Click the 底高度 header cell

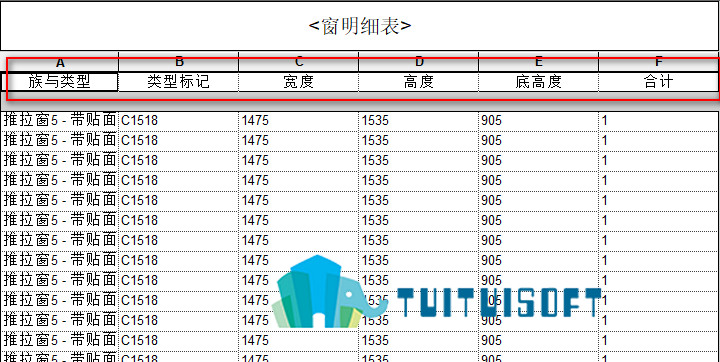click(x=539, y=82)
